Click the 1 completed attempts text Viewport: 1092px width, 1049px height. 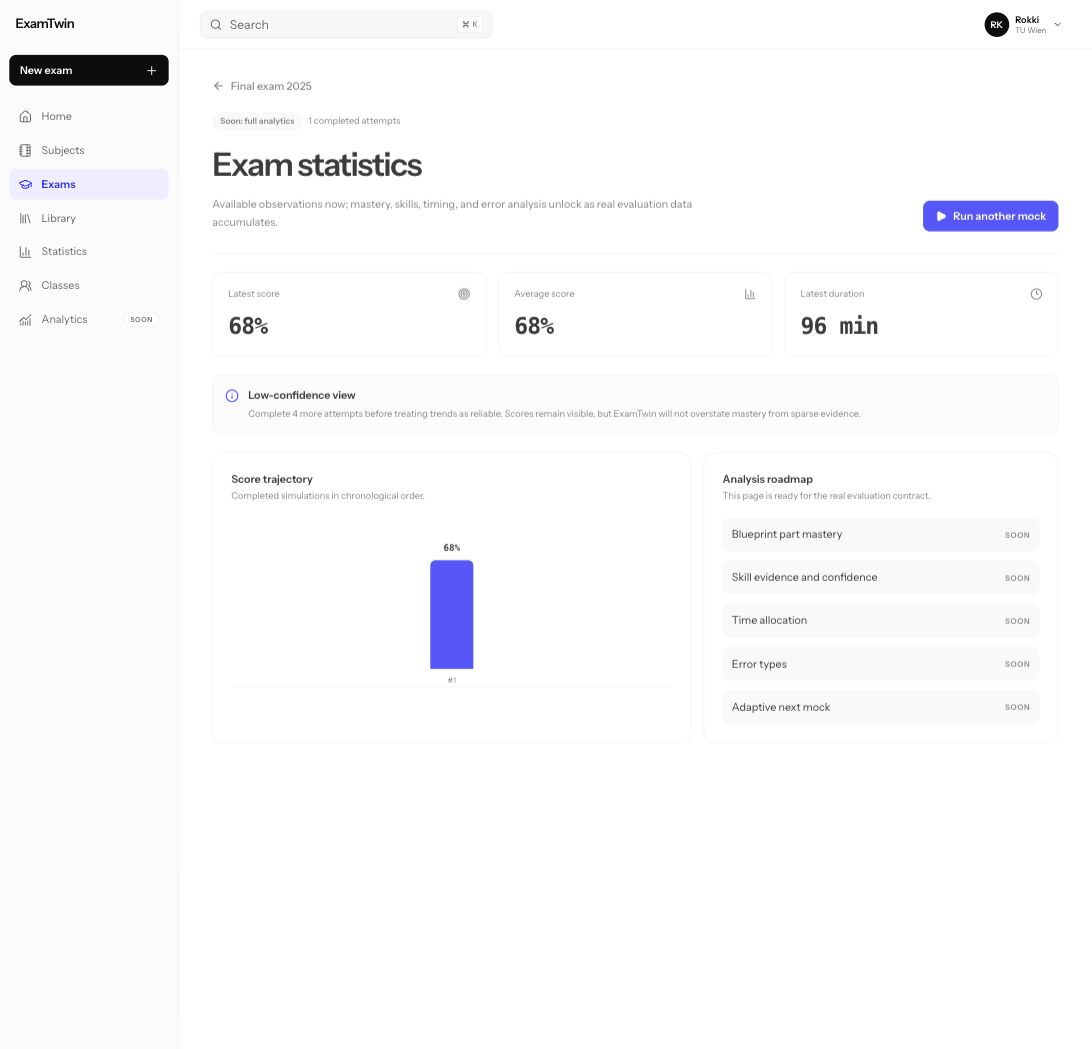pyautogui.click(x=354, y=121)
